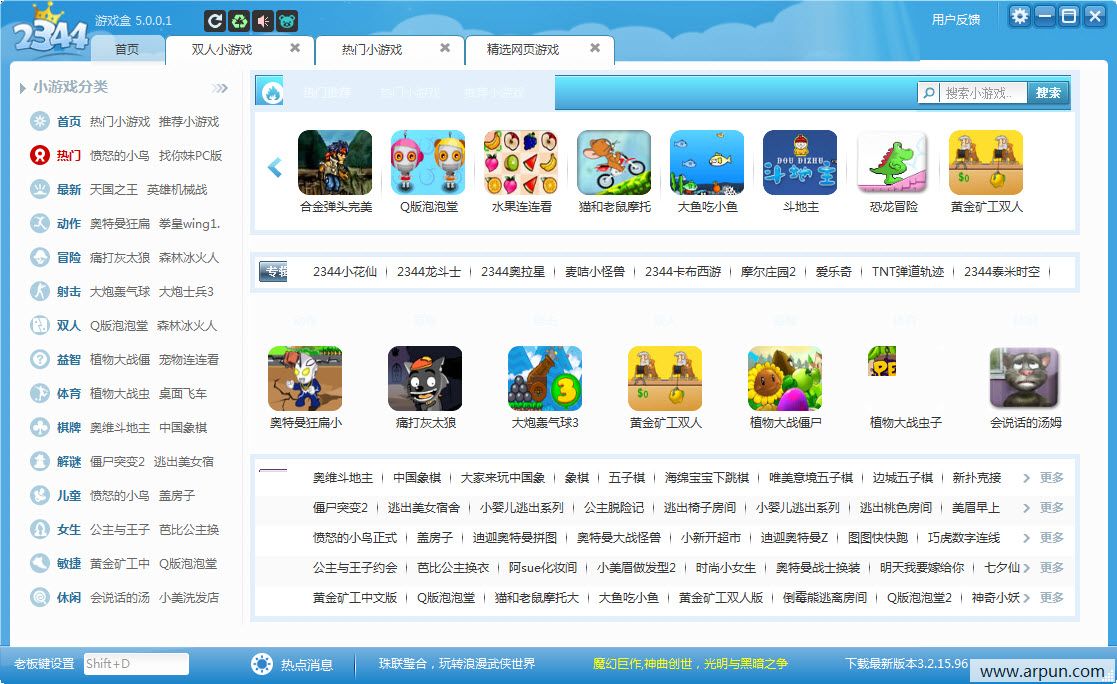The image size is (1117, 684).
Task: Click the search magnifier icon
Action: pyautogui.click(x=928, y=93)
